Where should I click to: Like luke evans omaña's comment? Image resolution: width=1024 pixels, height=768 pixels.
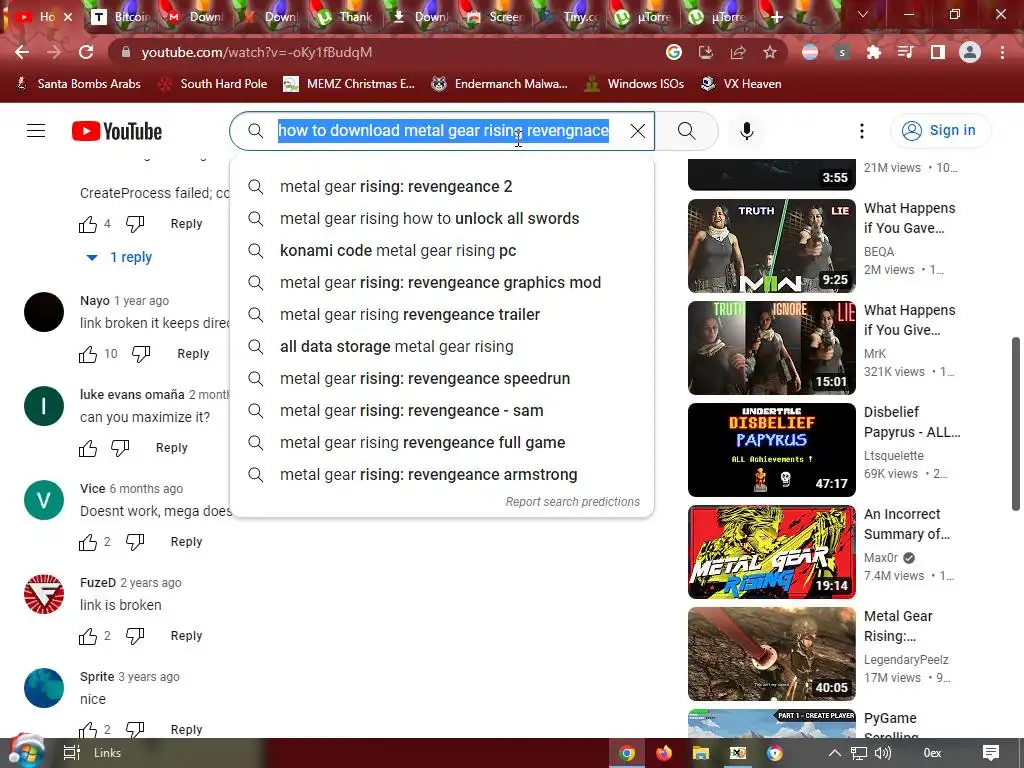[88, 448]
